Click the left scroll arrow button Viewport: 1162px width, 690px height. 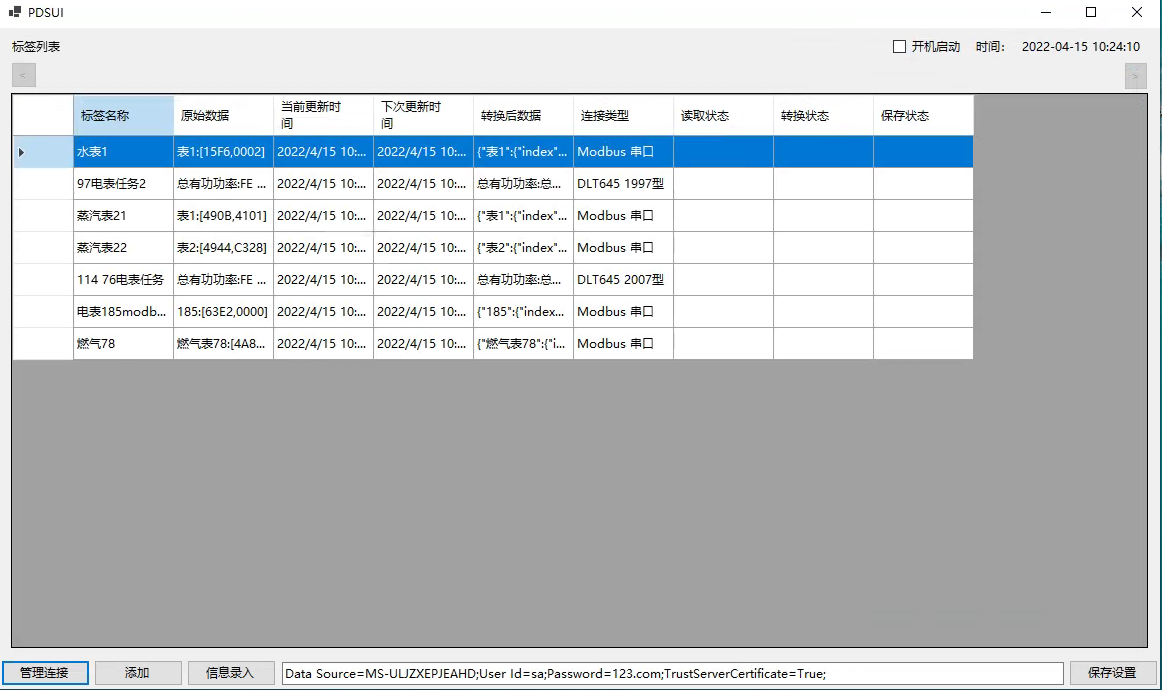pyautogui.click(x=24, y=75)
